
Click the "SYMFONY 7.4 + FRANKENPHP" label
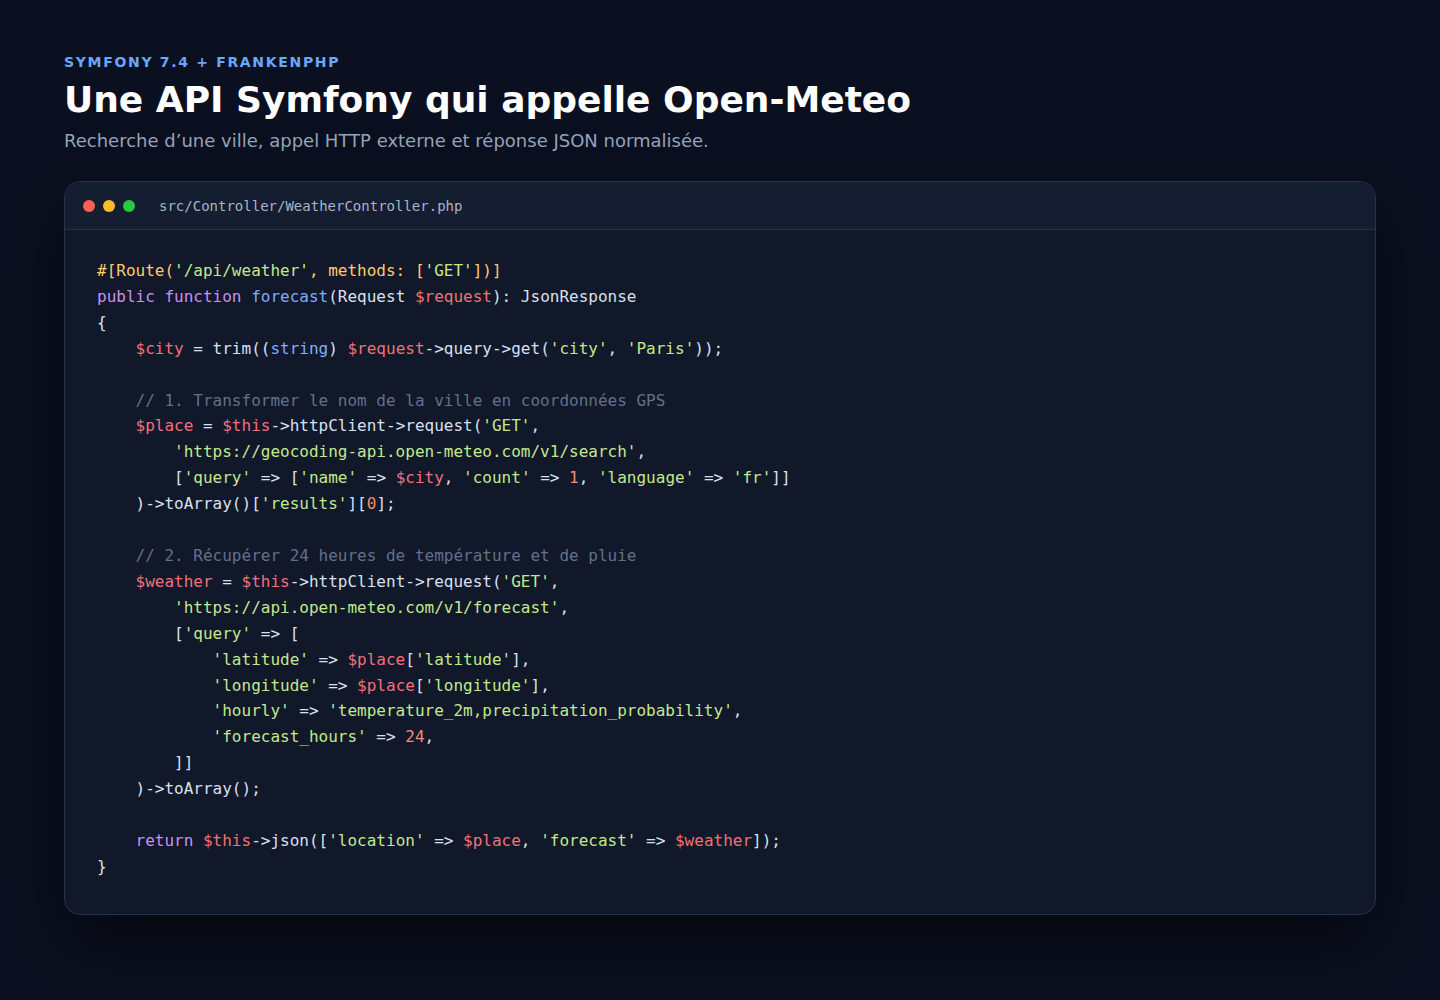pos(202,62)
